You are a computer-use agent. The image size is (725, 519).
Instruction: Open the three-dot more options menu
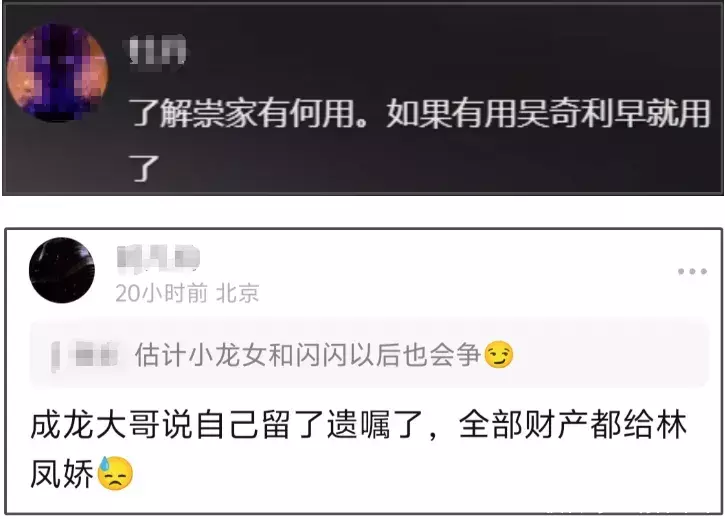point(692,272)
